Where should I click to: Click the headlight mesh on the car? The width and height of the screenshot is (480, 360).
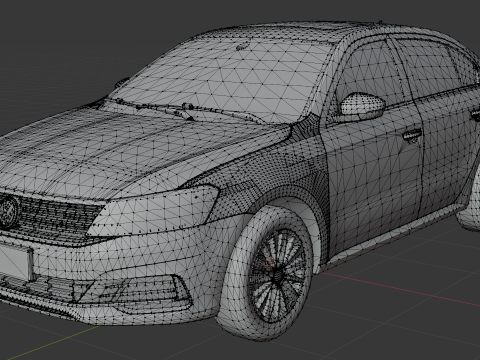coord(153,212)
